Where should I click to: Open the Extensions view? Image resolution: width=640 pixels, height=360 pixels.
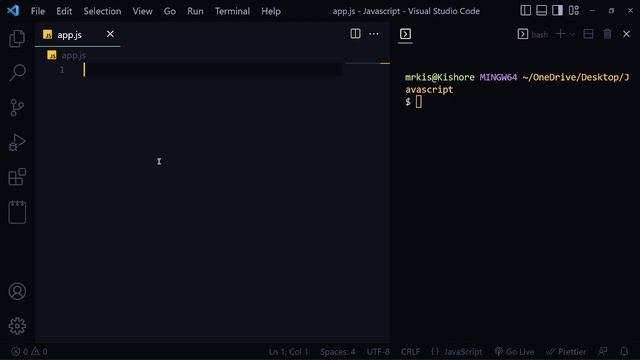(17, 177)
